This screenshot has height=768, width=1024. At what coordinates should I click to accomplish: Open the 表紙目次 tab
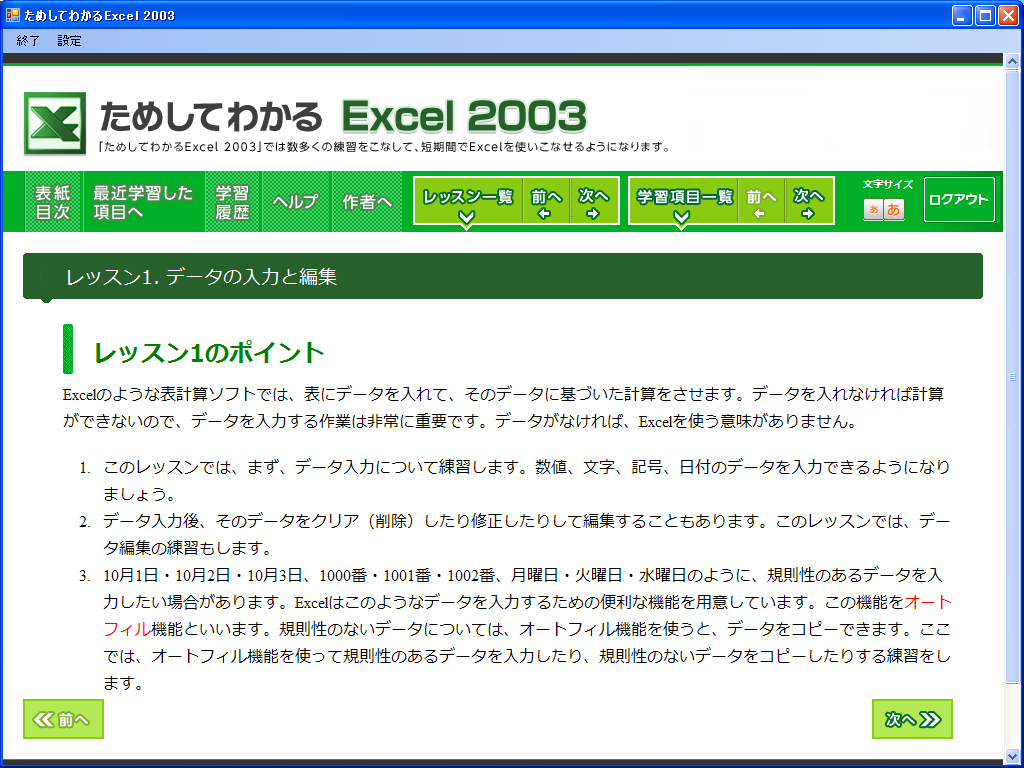tap(53, 202)
